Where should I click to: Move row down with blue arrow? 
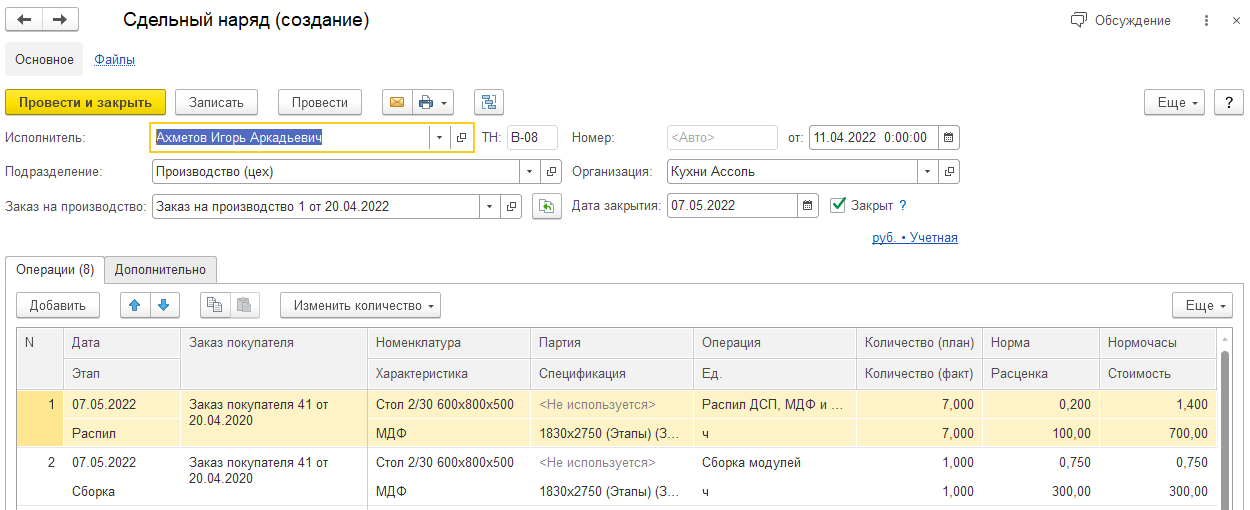click(x=164, y=305)
